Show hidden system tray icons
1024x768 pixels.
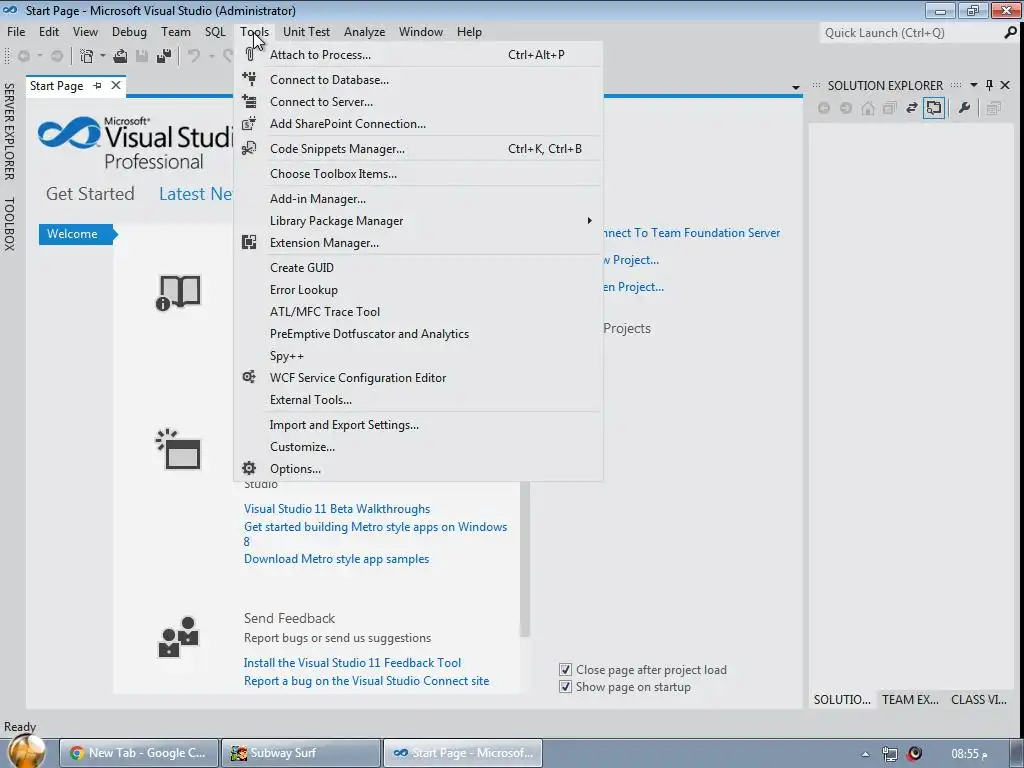865,754
